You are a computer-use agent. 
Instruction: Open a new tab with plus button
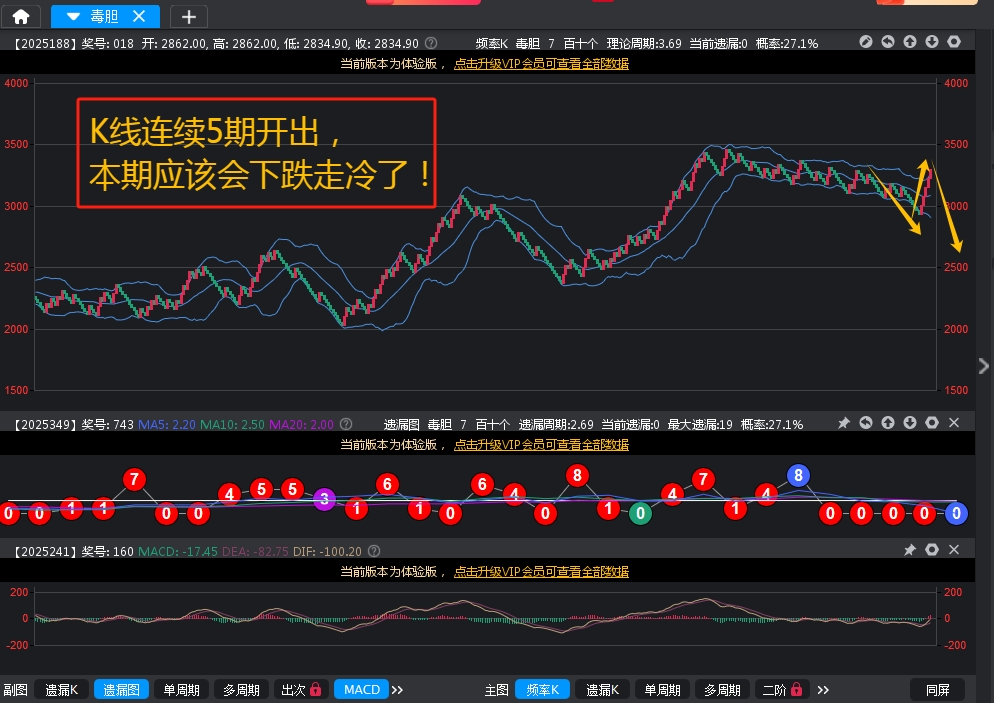pos(189,16)
